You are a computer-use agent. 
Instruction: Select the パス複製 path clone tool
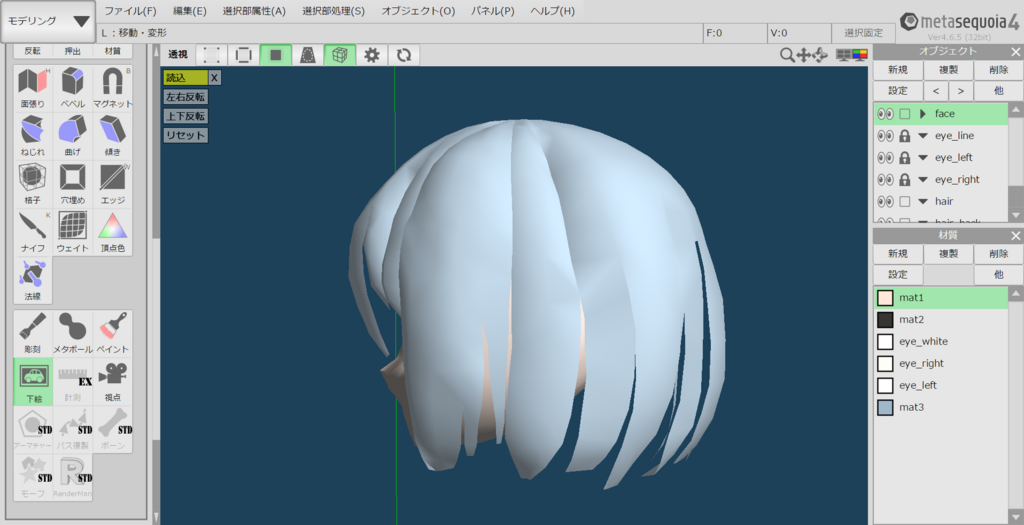pos(72,430)
